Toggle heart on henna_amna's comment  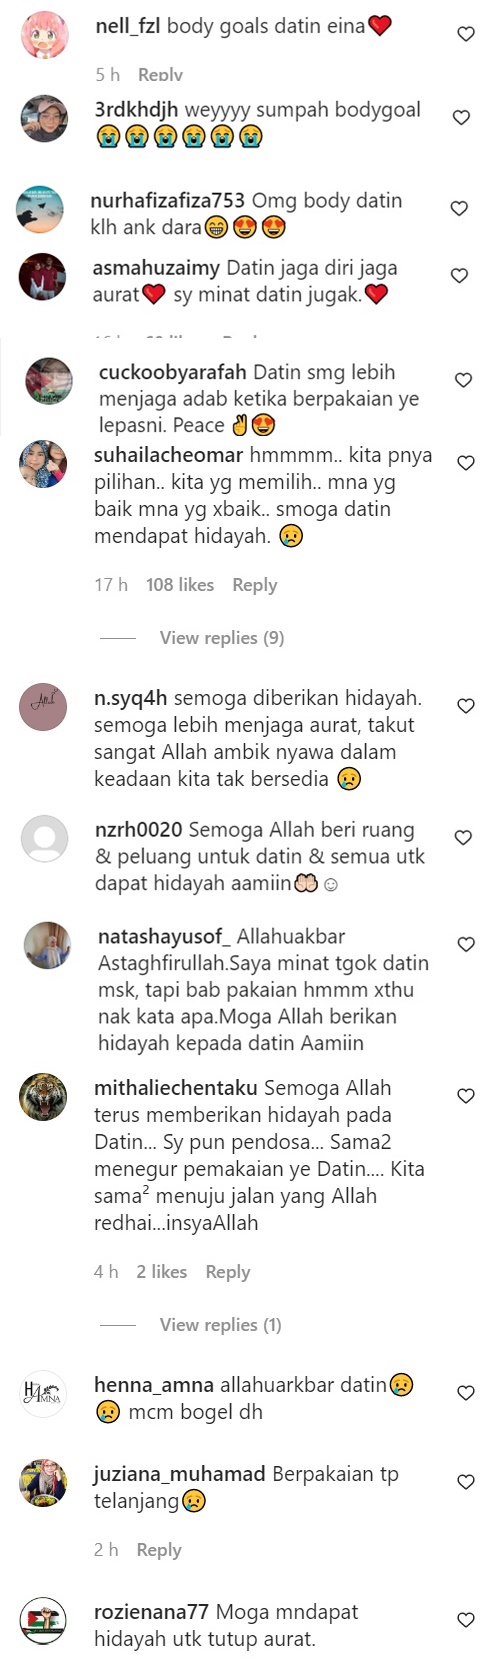pos(466,1392)
